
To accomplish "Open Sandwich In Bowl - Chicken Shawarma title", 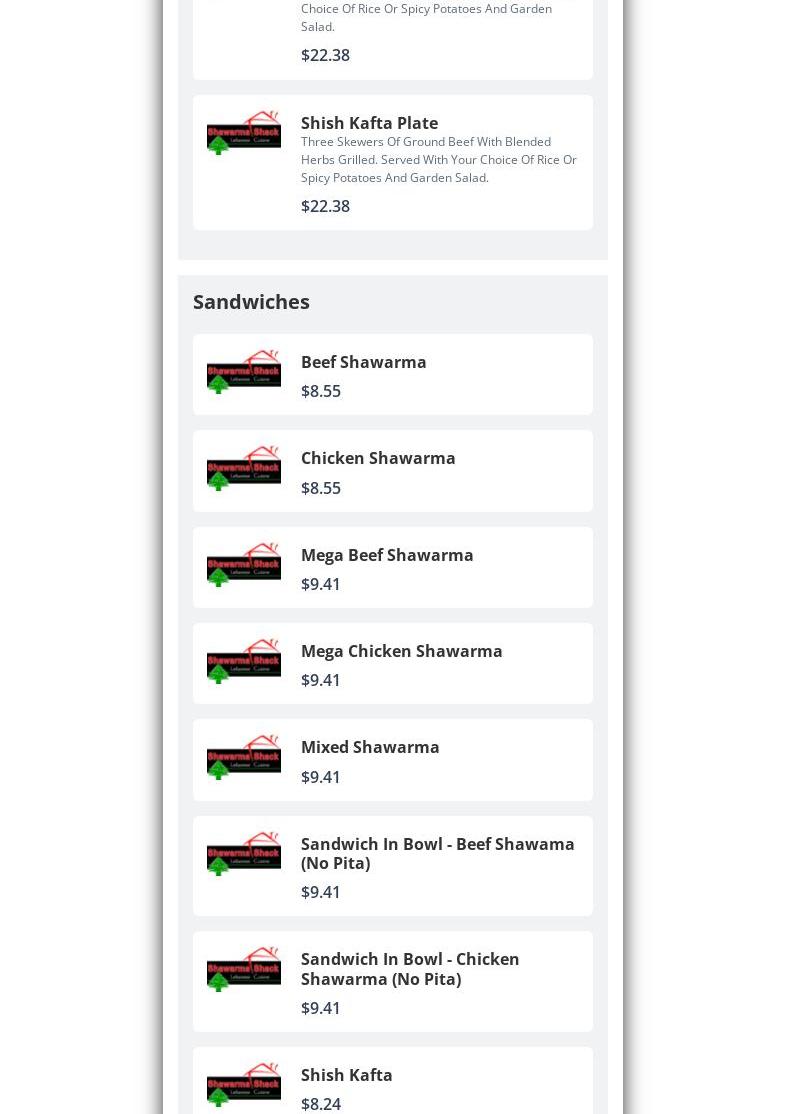I will pyautogui.click(x=410, y=969).
